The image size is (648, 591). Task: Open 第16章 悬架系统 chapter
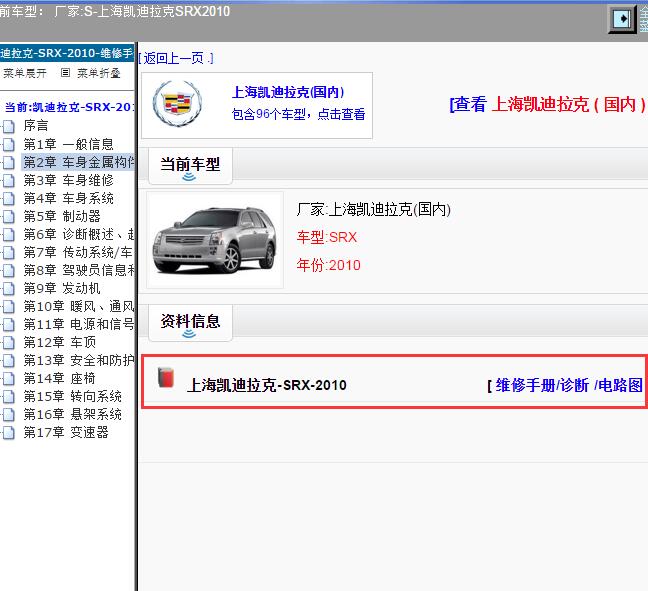click(x=72, y=414)
